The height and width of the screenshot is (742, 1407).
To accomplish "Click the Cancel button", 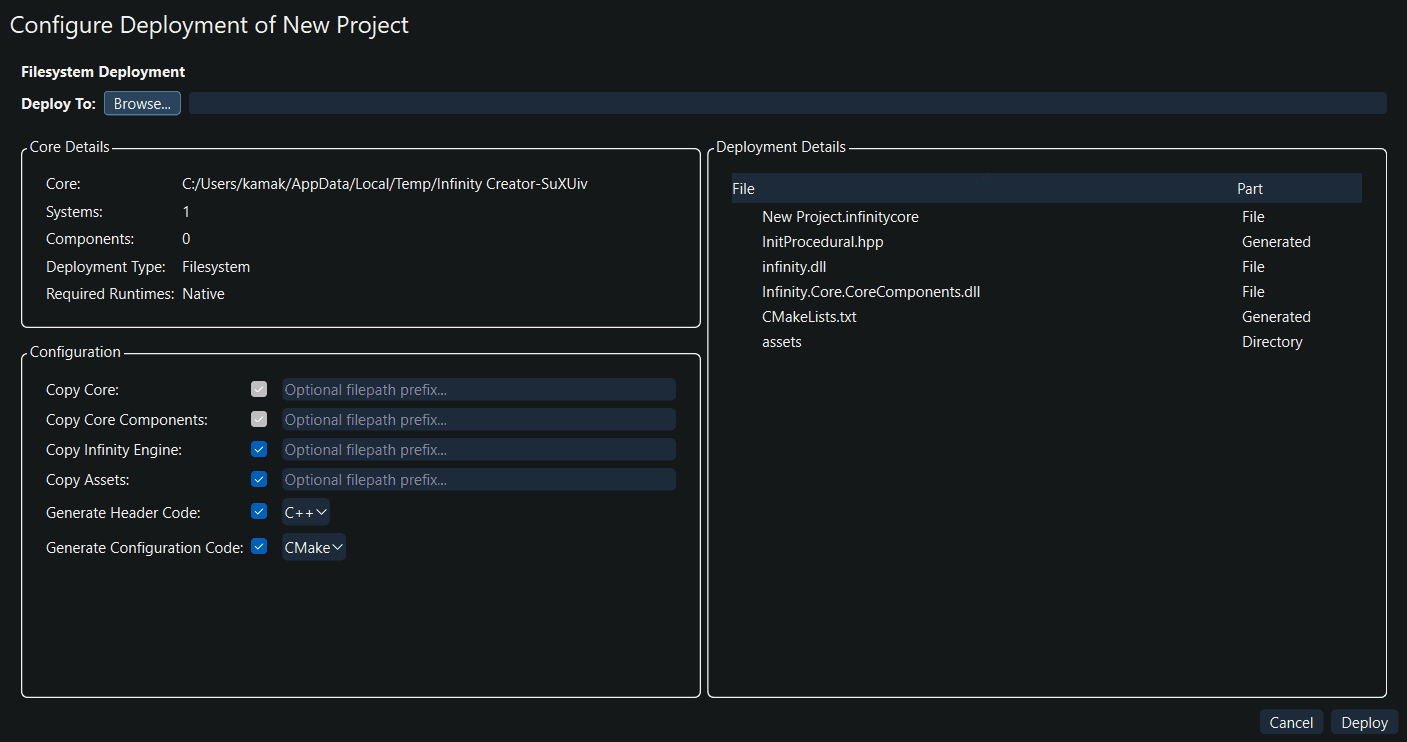I will pyautogui.click(x=1291, y=721).
